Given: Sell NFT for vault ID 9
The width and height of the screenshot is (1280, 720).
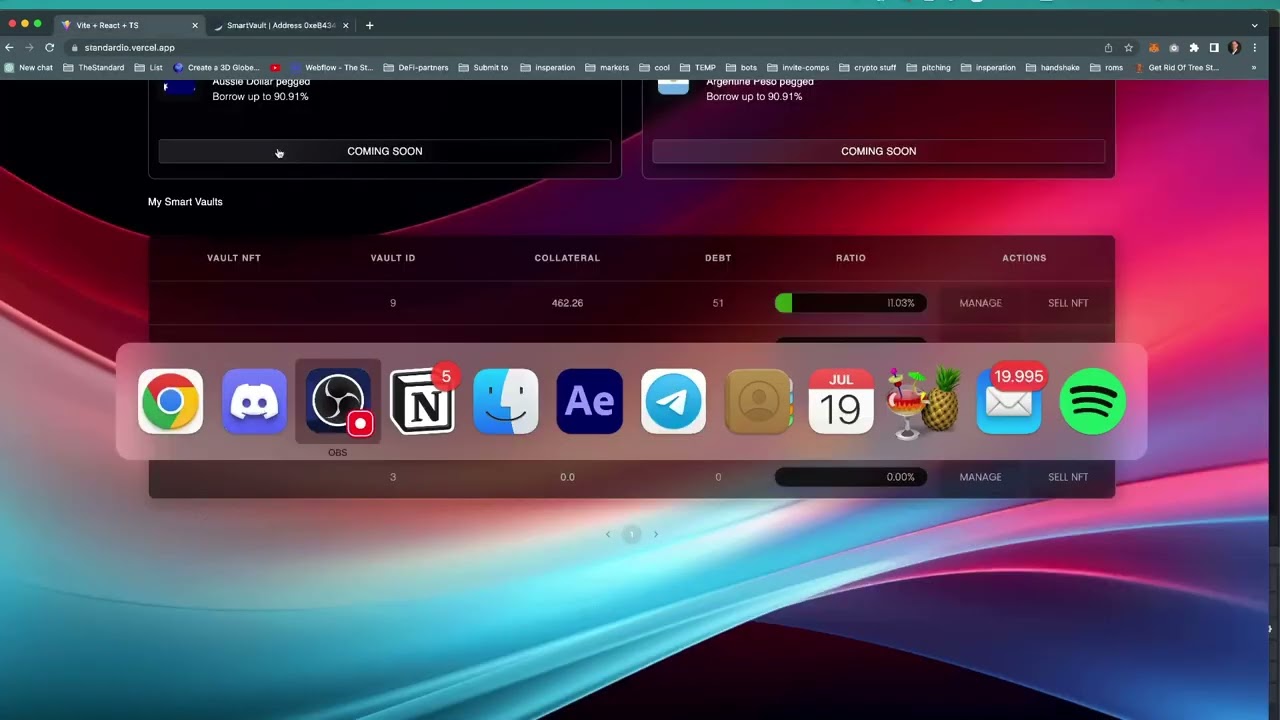Looking at the screenshot, I should (1068, 303).
